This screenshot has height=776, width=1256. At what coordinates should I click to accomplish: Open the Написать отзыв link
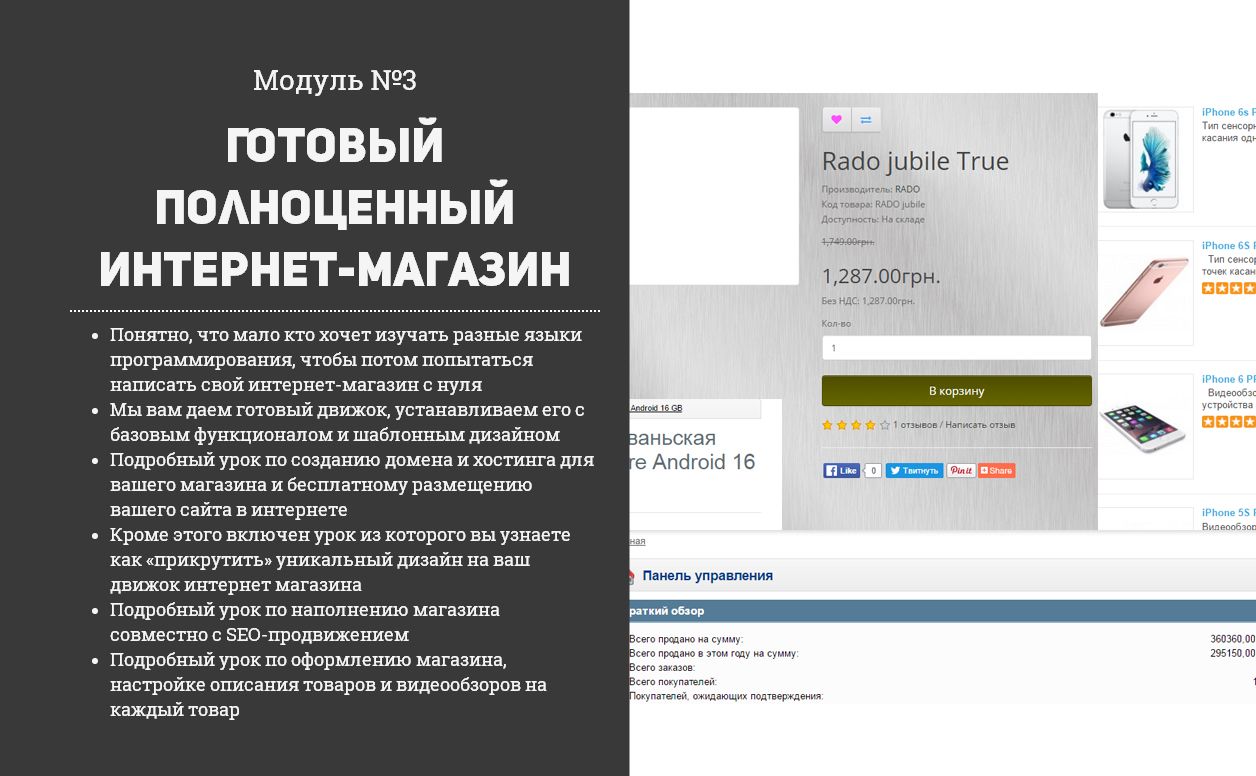click(x=980, y=425)
